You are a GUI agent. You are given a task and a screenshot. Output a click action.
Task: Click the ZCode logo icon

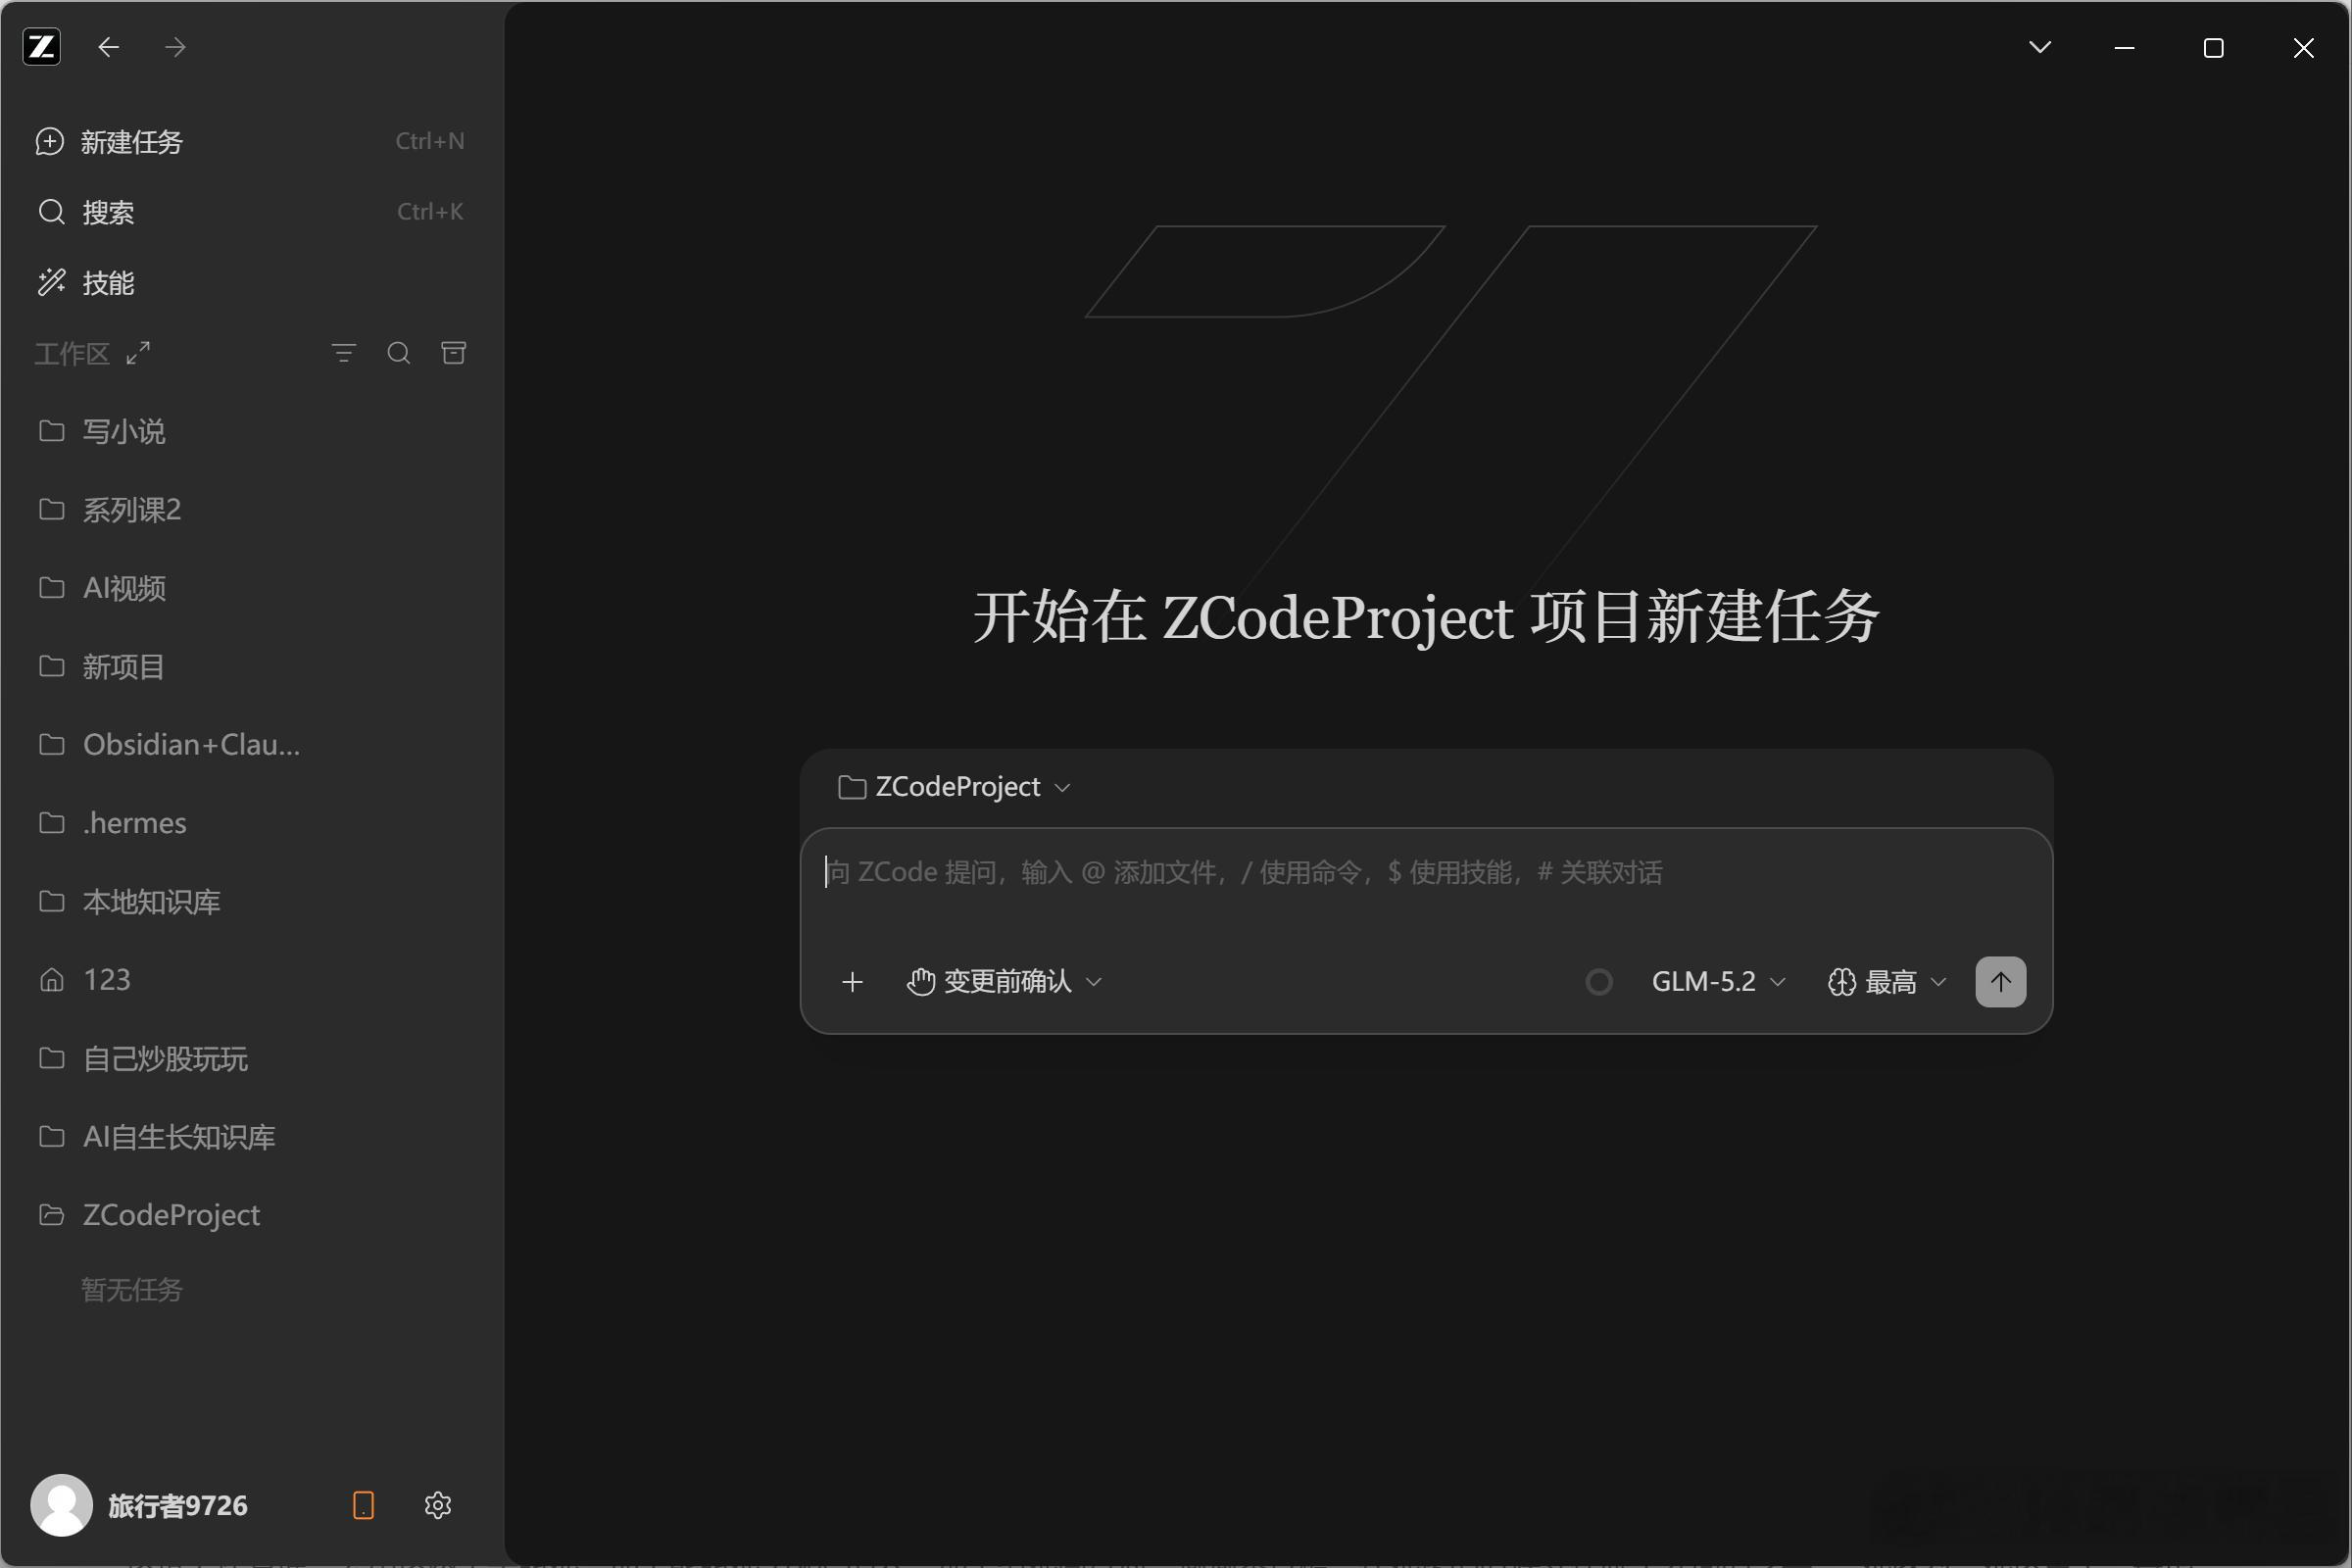42,47
